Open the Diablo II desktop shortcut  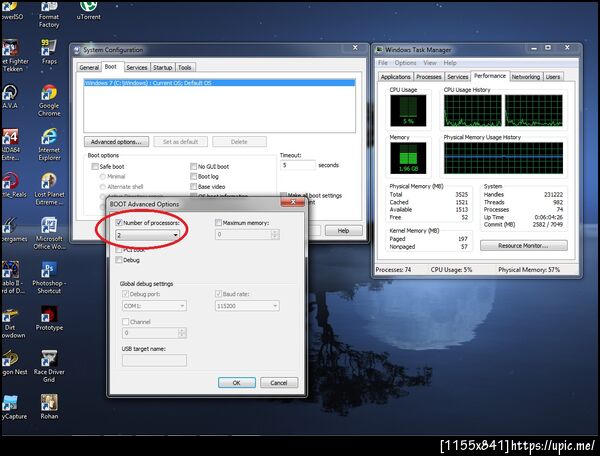click(x=13, y=278)
